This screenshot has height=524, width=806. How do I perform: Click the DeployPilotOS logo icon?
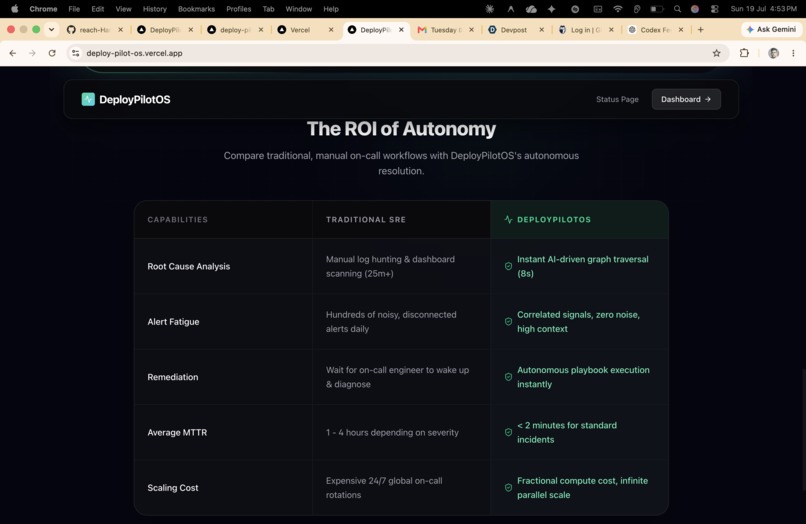88,99
